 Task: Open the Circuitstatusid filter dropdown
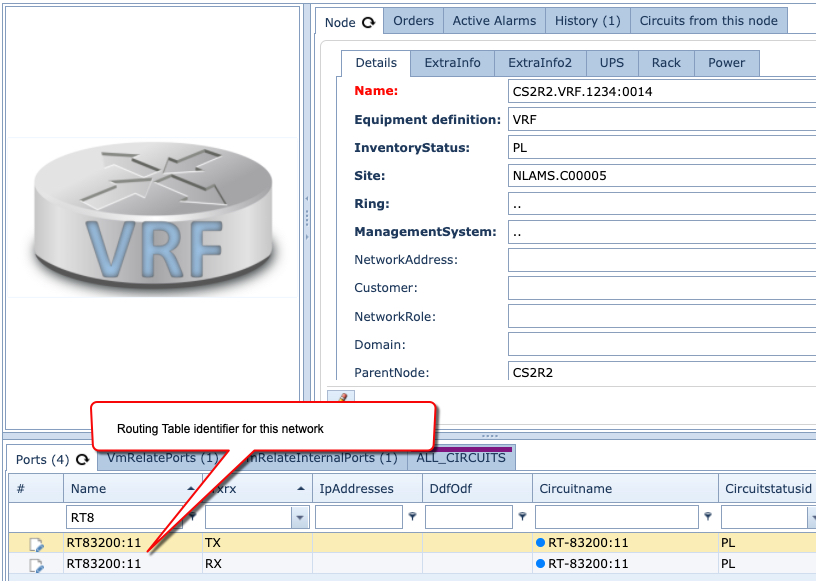[x=811, y=517]
